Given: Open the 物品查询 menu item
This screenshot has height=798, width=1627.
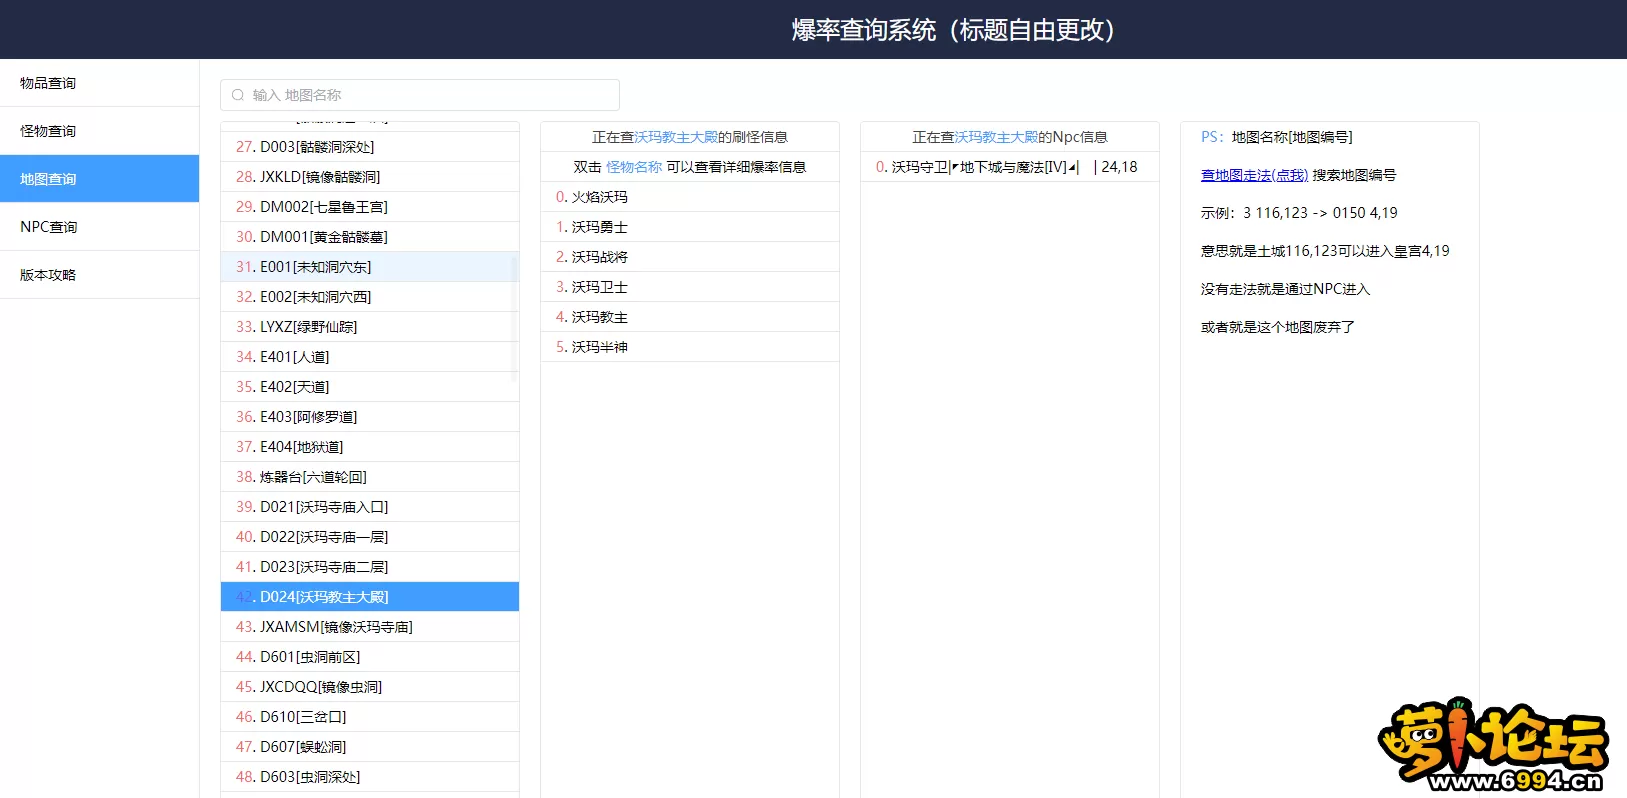Looking at the screenshot, I should click(100, 83).
